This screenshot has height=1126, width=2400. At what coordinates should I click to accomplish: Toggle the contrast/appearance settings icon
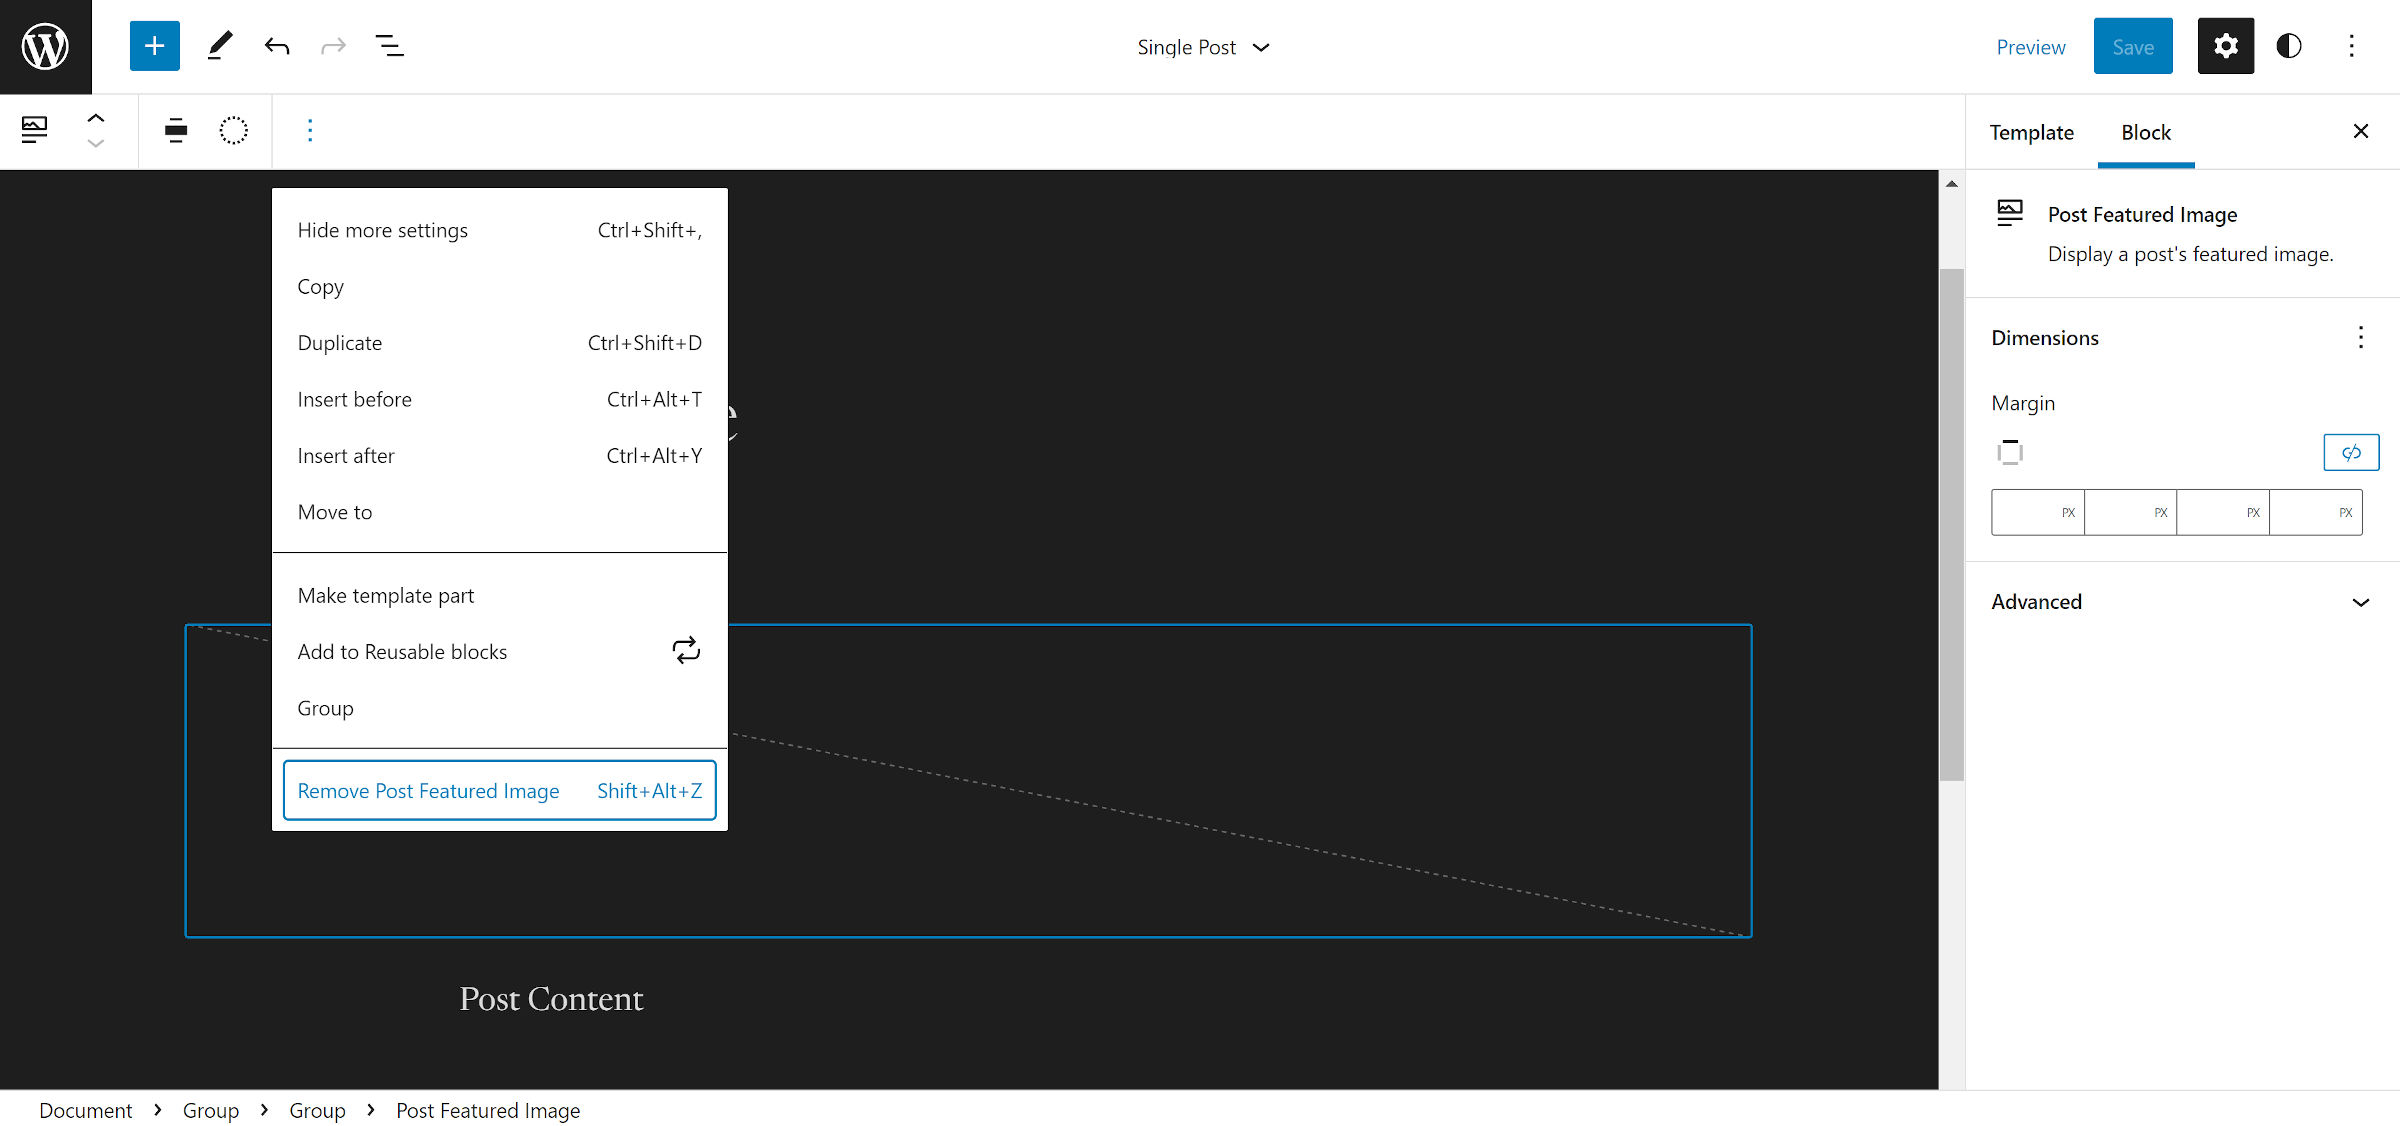point(2290,46)
